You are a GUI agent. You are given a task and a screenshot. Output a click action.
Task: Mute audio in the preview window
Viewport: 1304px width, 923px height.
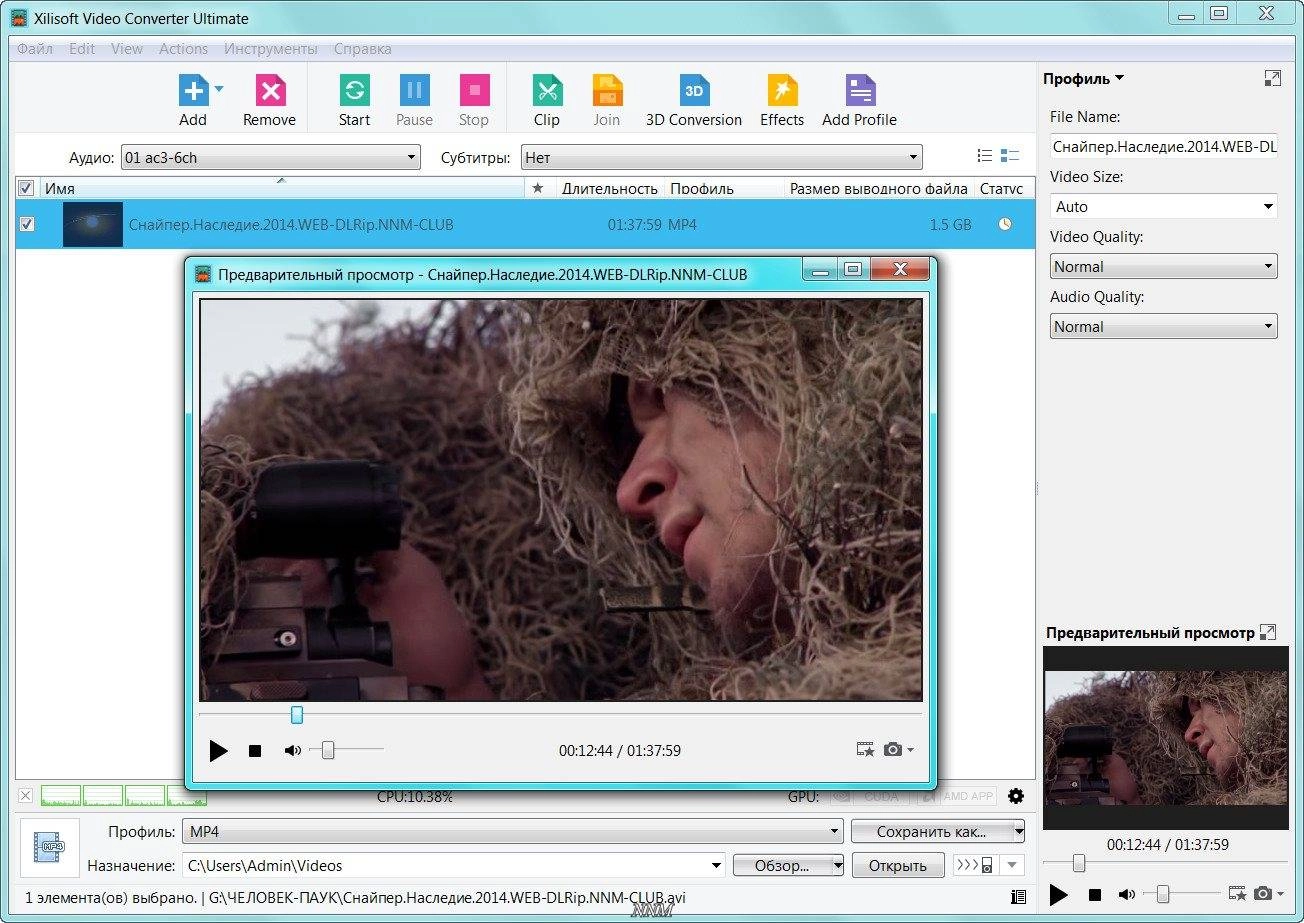292,750
